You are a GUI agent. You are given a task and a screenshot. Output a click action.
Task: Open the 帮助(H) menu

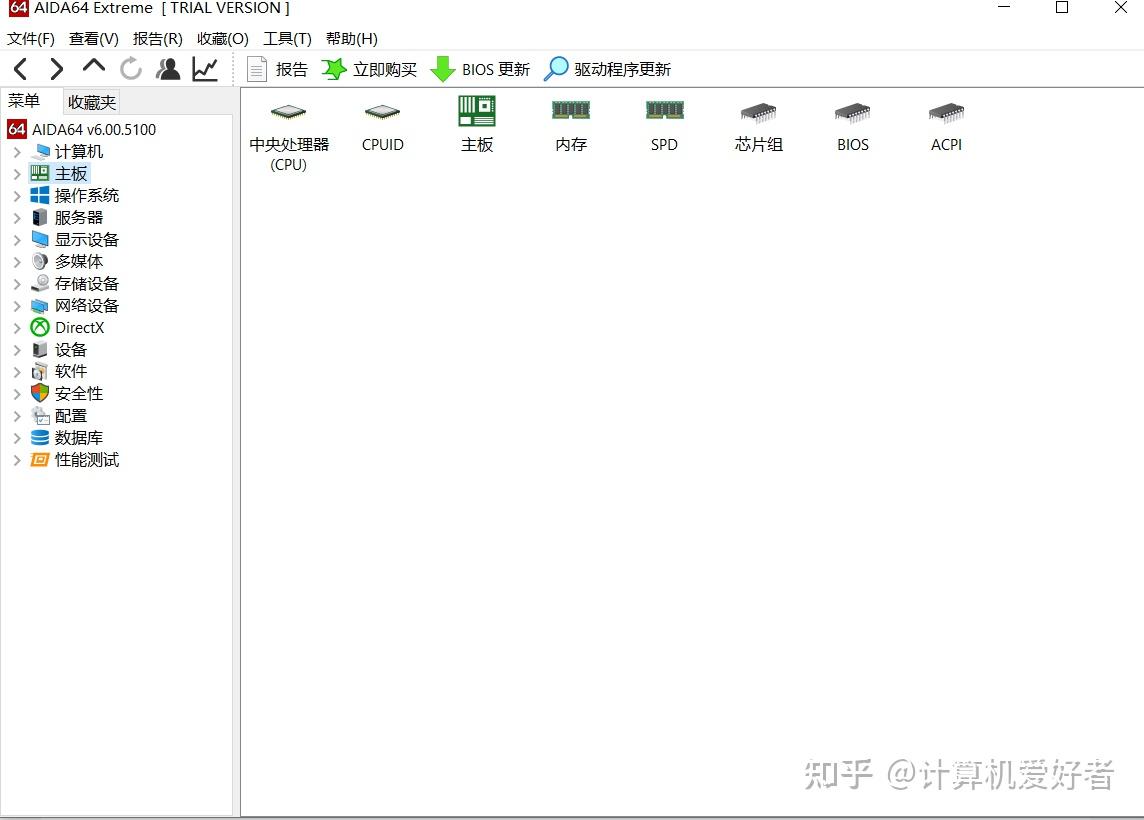(352, 39)
